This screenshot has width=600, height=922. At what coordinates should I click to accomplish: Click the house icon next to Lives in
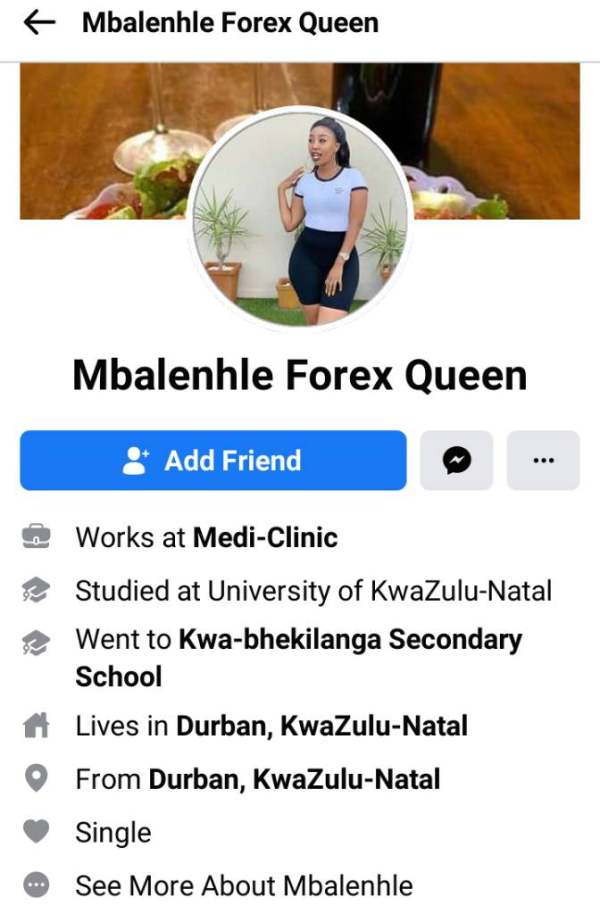36,725
